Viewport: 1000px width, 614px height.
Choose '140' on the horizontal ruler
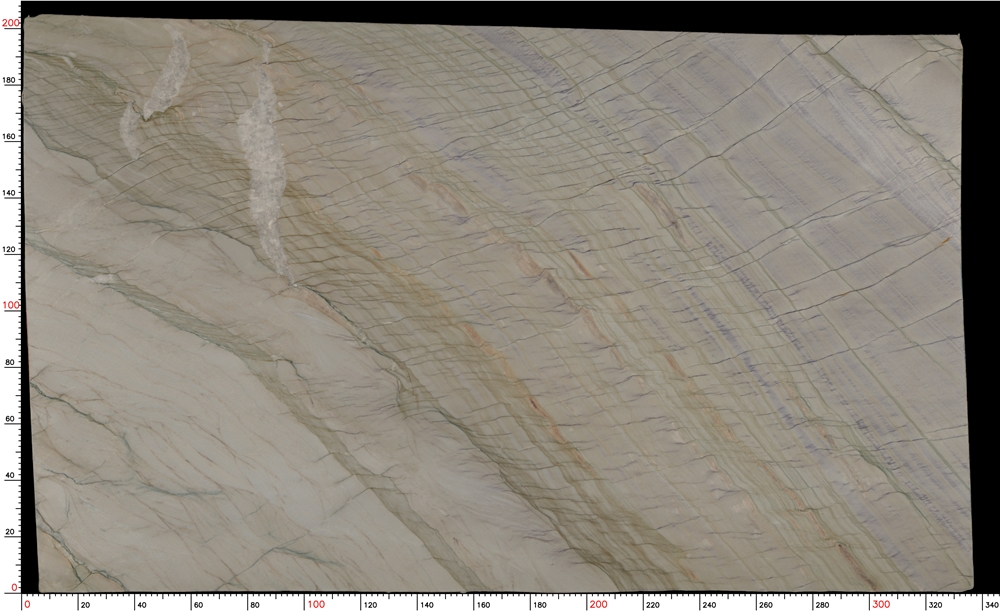(425, 605)
